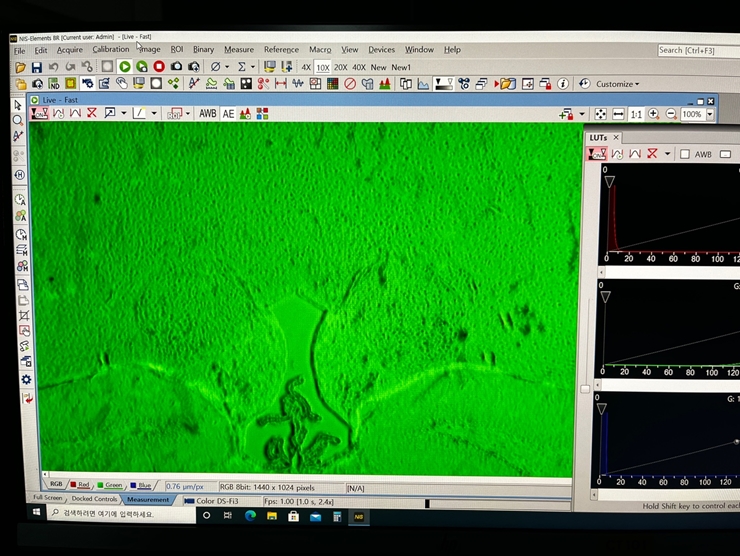Click the Save disk icon in toolbar
This screenshot has height=556, width=740.
click(37, 67)
